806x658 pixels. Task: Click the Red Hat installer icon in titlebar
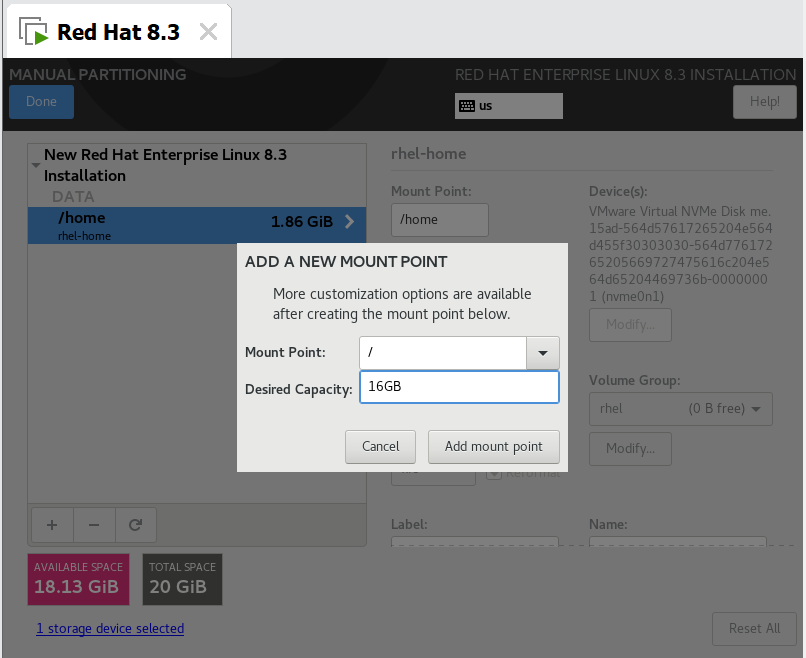tap(31, 30)
